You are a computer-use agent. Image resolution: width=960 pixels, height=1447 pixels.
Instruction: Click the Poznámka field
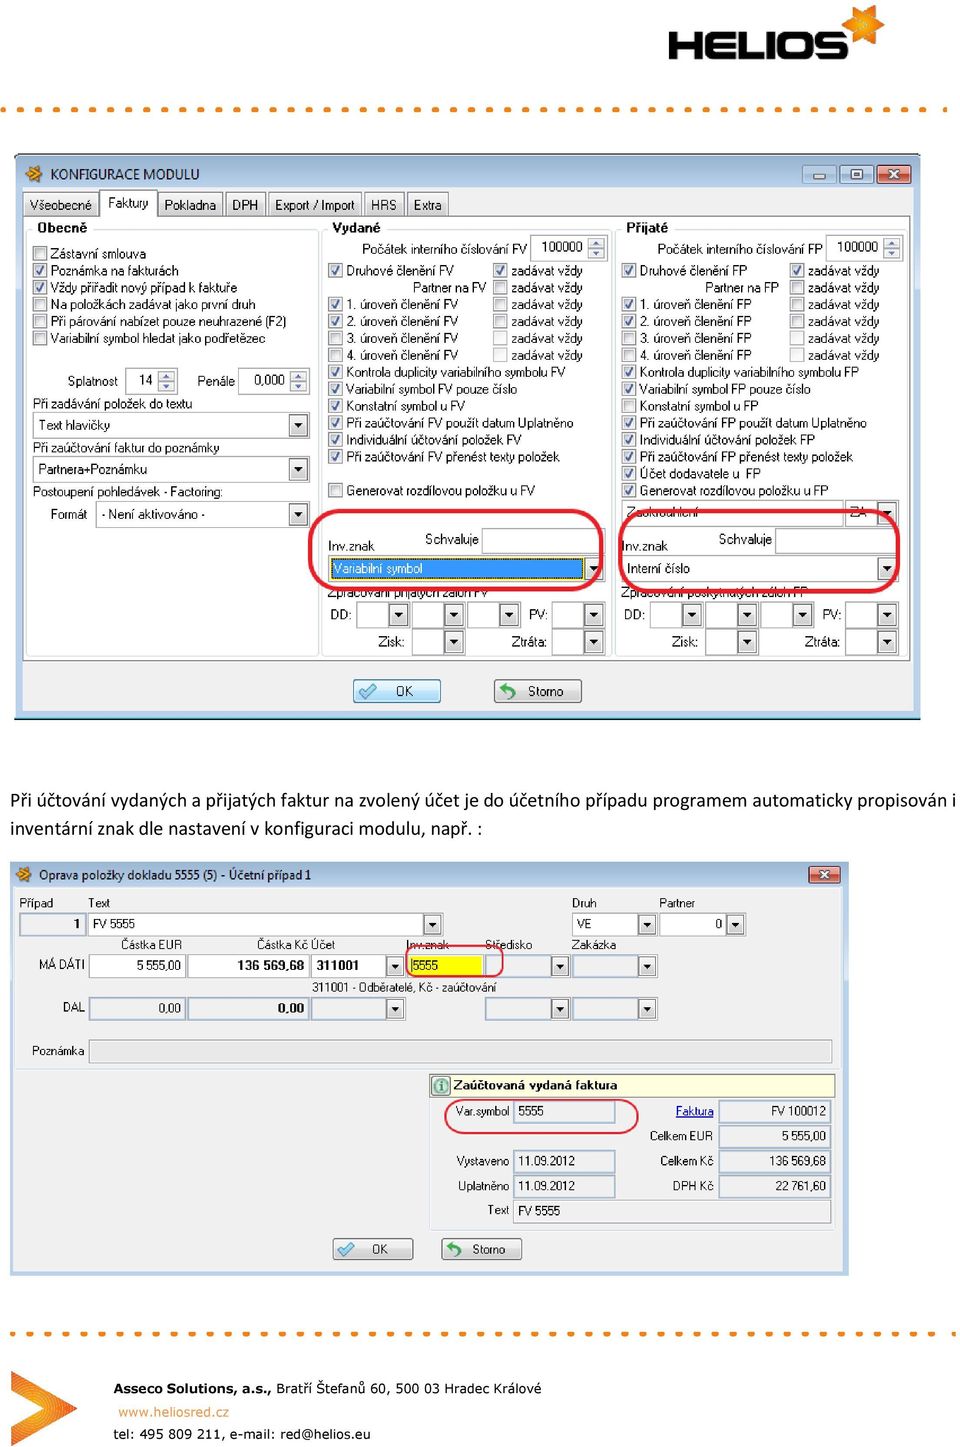pyautogui.click(x=460, y=1051)
